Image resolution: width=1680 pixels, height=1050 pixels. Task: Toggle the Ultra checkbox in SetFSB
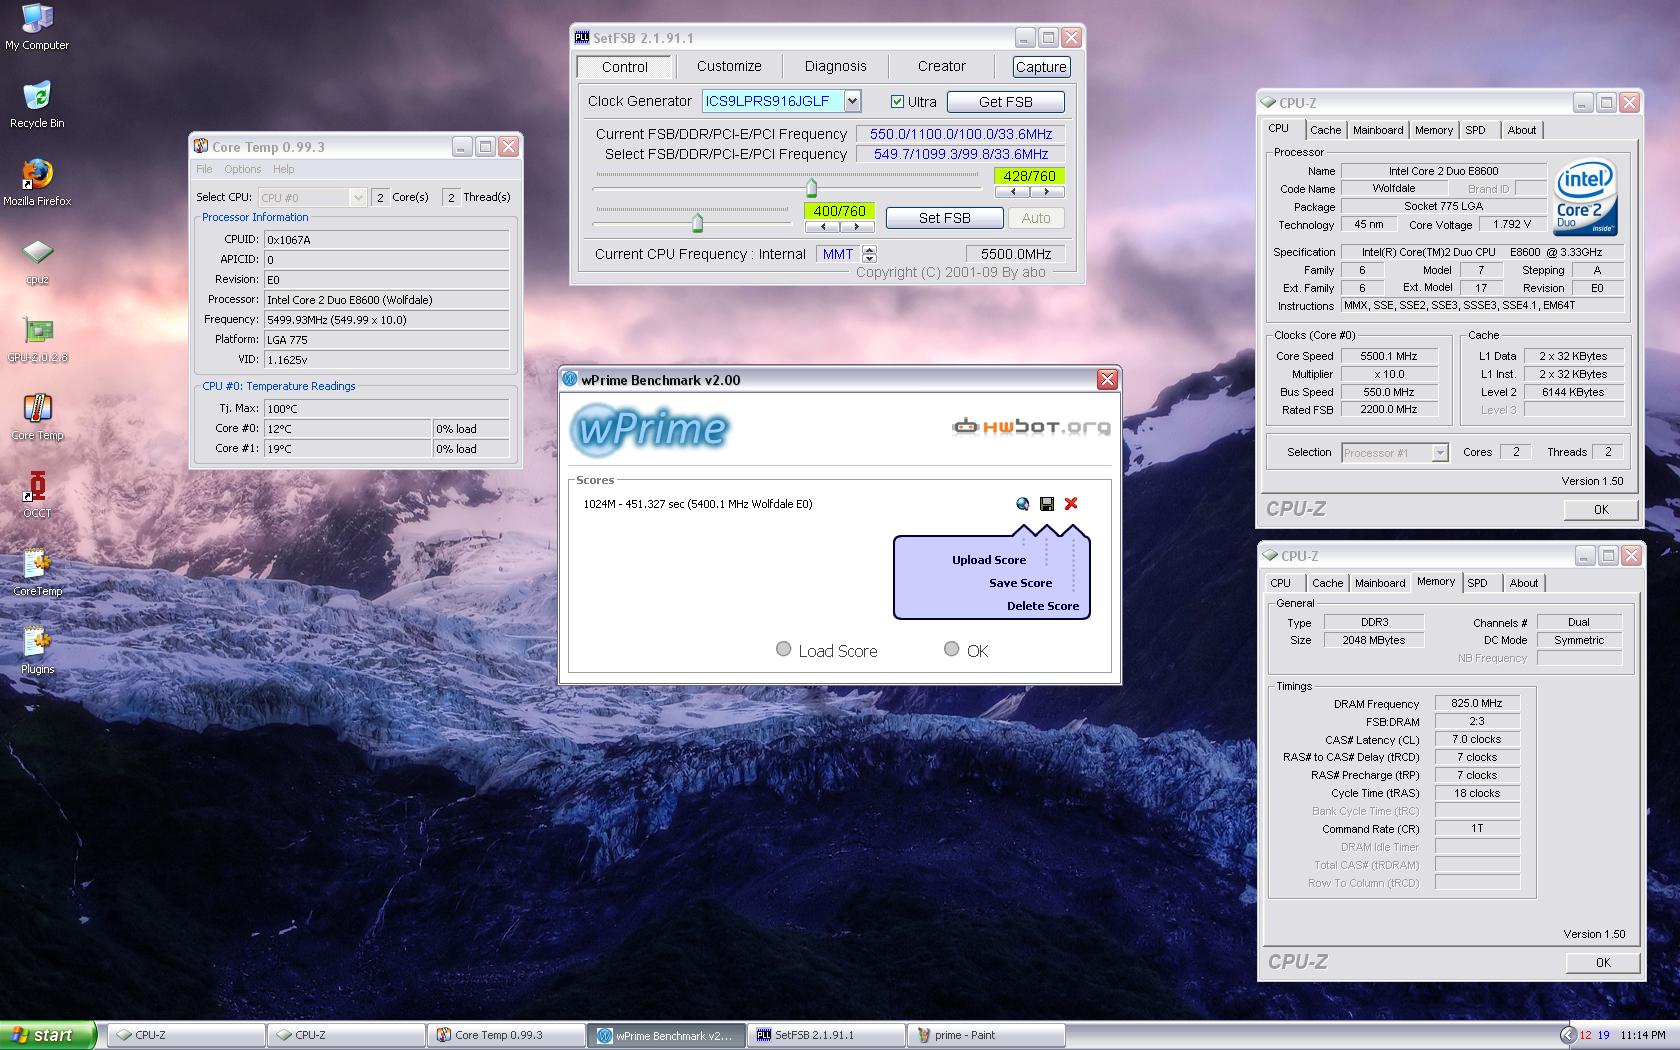[897, 102]
